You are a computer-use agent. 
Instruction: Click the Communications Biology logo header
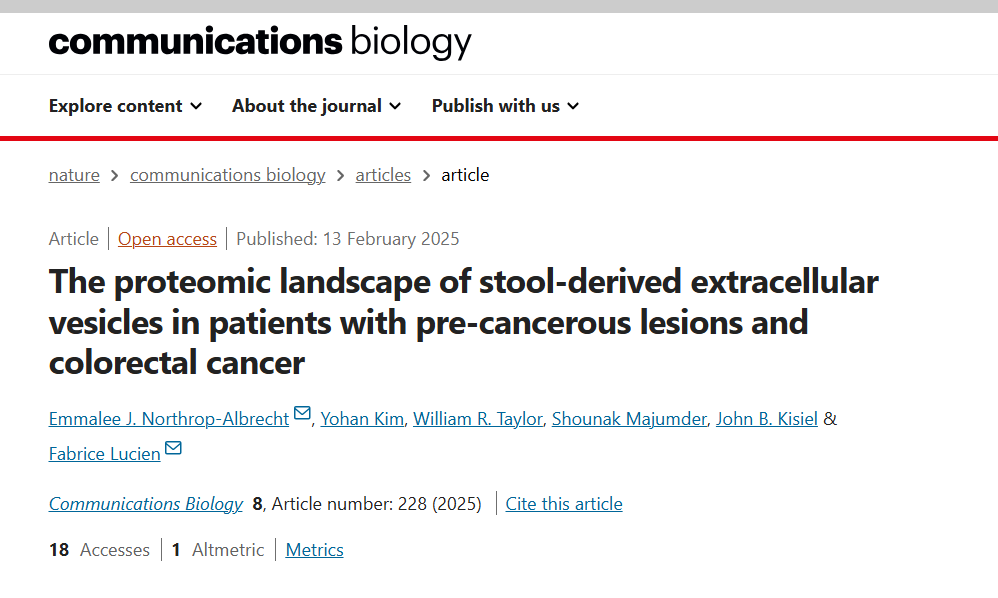[260, 42]
